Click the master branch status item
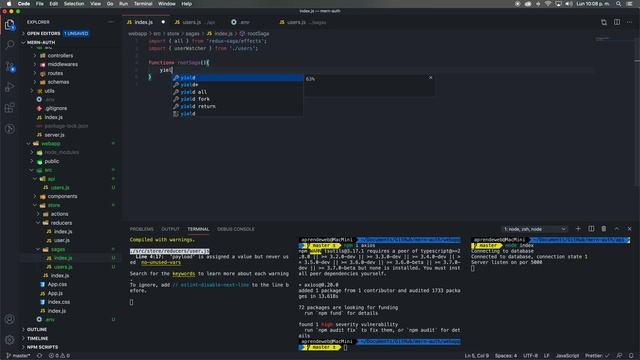This screenshot has width=640, height=360. [18, 356]
